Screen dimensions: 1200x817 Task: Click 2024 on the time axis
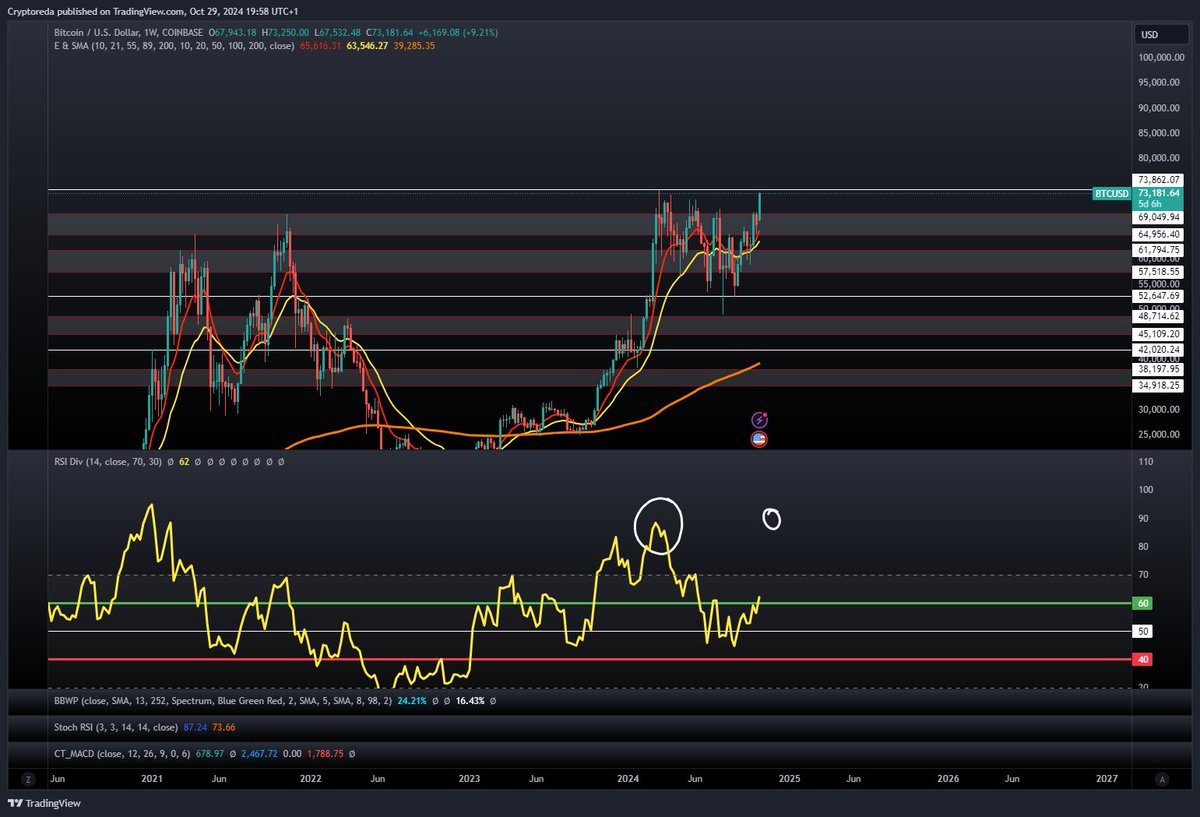click(629, 777)
